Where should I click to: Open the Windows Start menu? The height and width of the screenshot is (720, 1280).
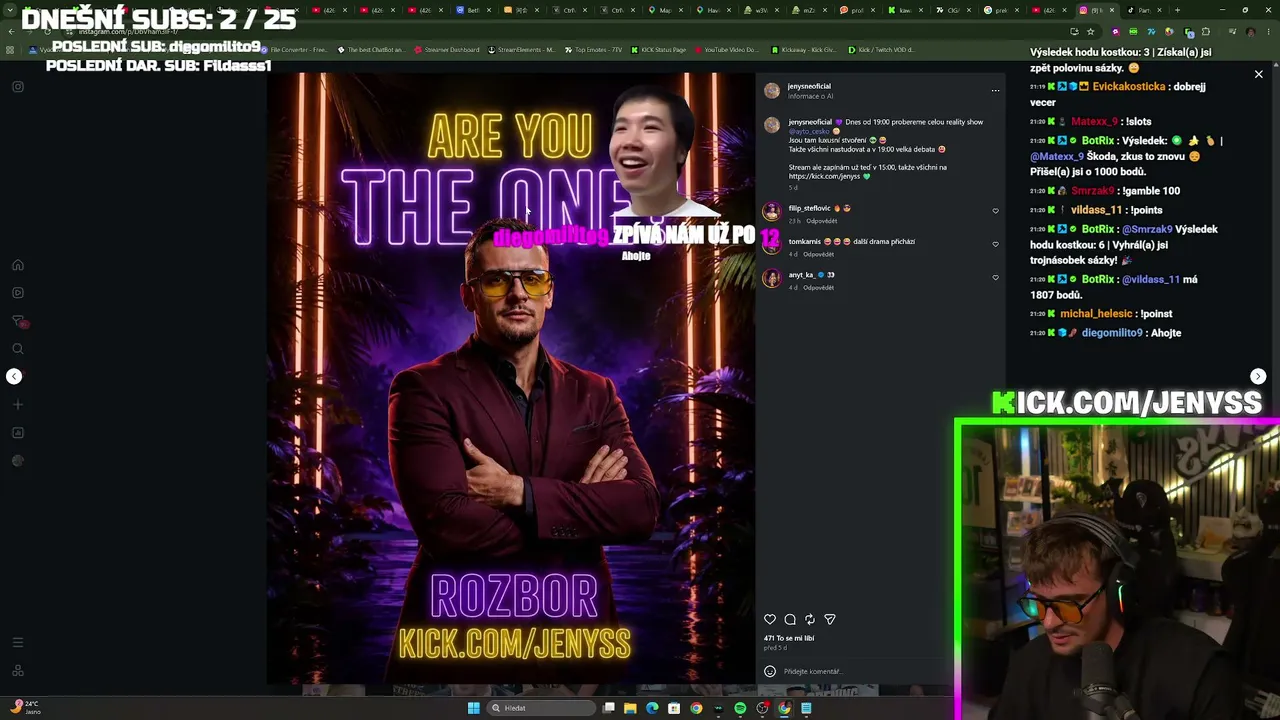tap(474, 708)
